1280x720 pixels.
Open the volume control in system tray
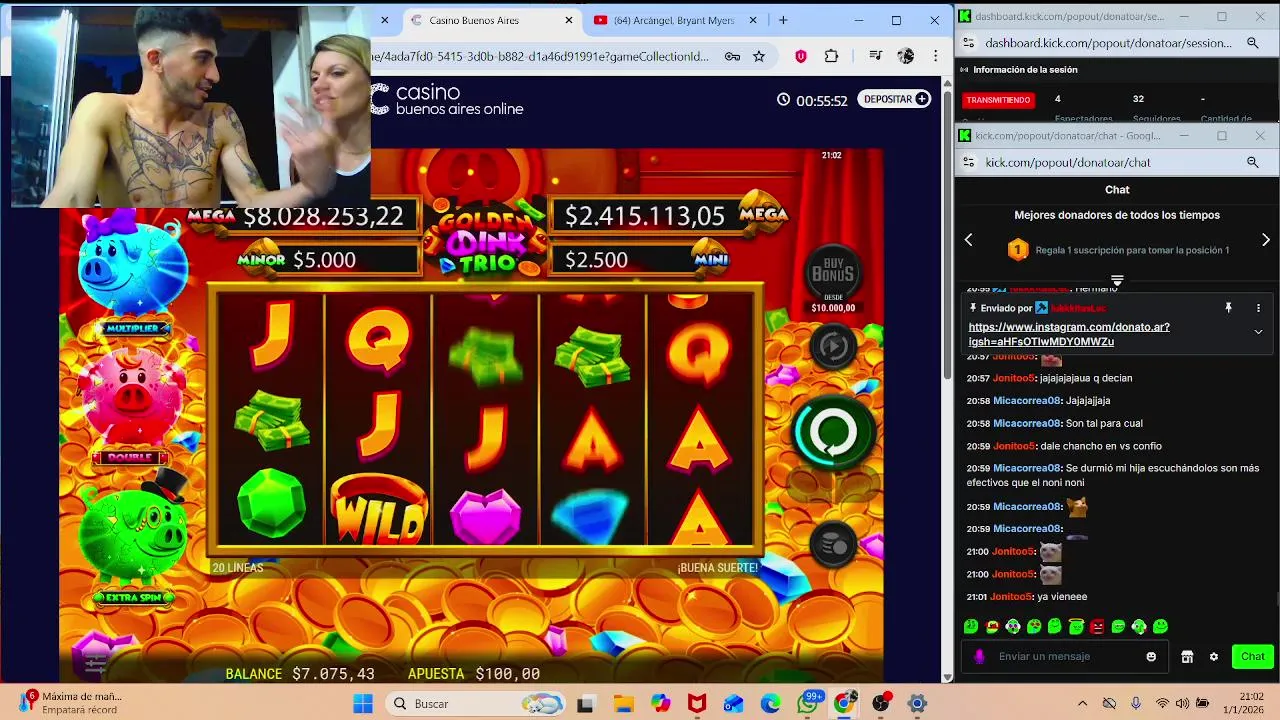(1182, 703)
